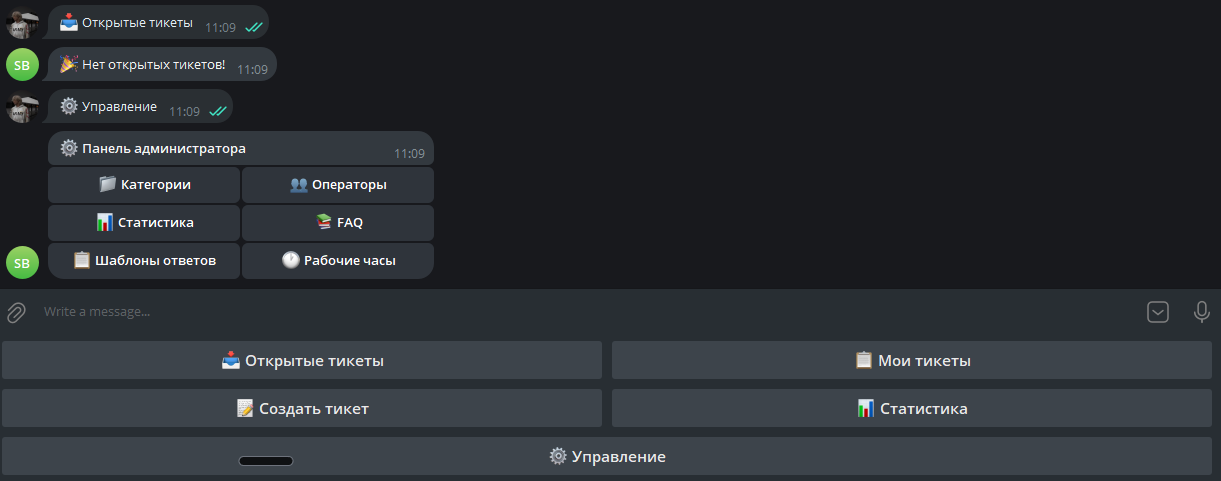Viewport: 1221px width, 481px height.
Task: Open the Операторы inline button
Action: pyautogui.click(x=338, y=185)
